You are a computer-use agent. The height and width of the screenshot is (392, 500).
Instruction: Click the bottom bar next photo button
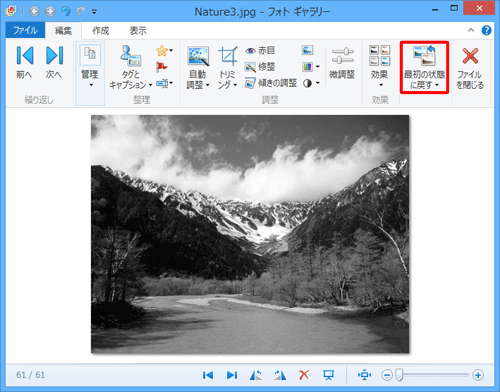coord(232,375)
